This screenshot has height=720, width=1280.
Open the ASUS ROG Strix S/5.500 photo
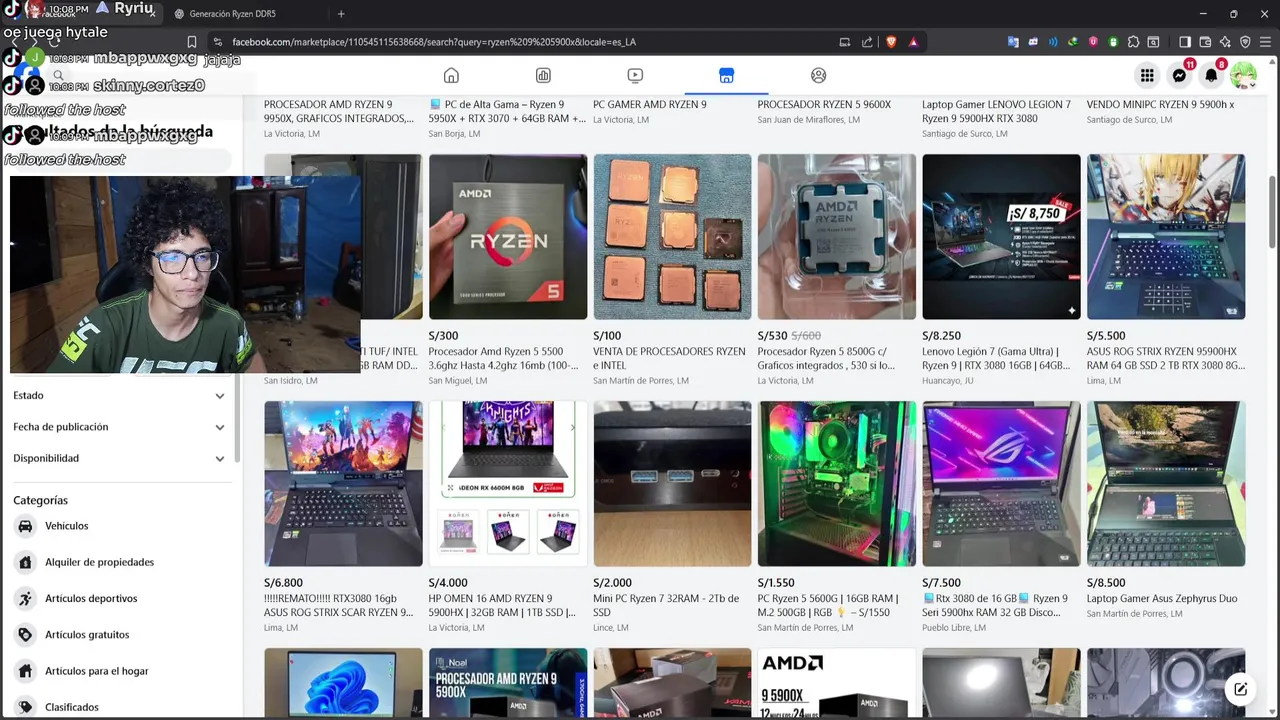pos(1166,237)
